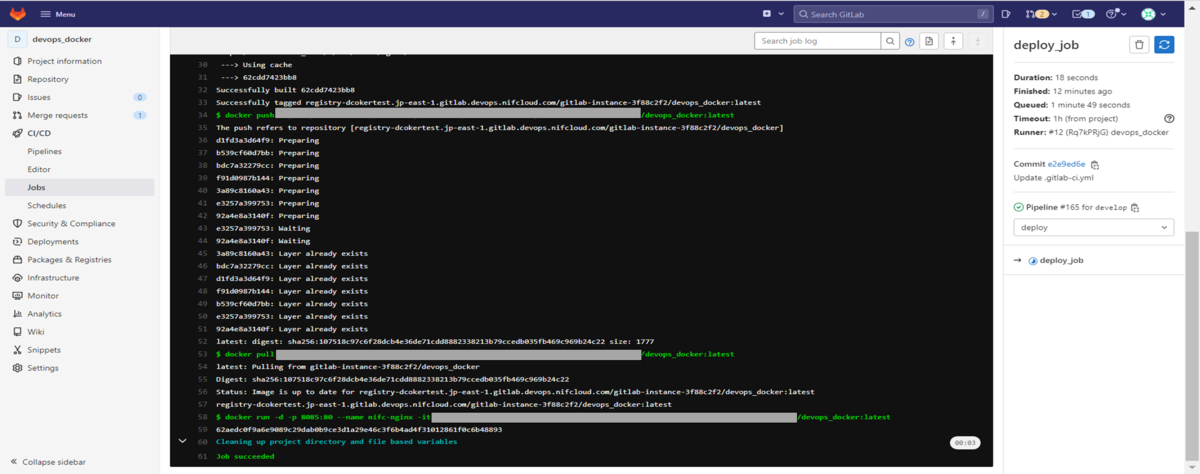Image resolution: width=1200 pixels, height=474 pixels.
Task: Open the help menu dropdown
Action: pyautogui.click(x=1116, y=14)
